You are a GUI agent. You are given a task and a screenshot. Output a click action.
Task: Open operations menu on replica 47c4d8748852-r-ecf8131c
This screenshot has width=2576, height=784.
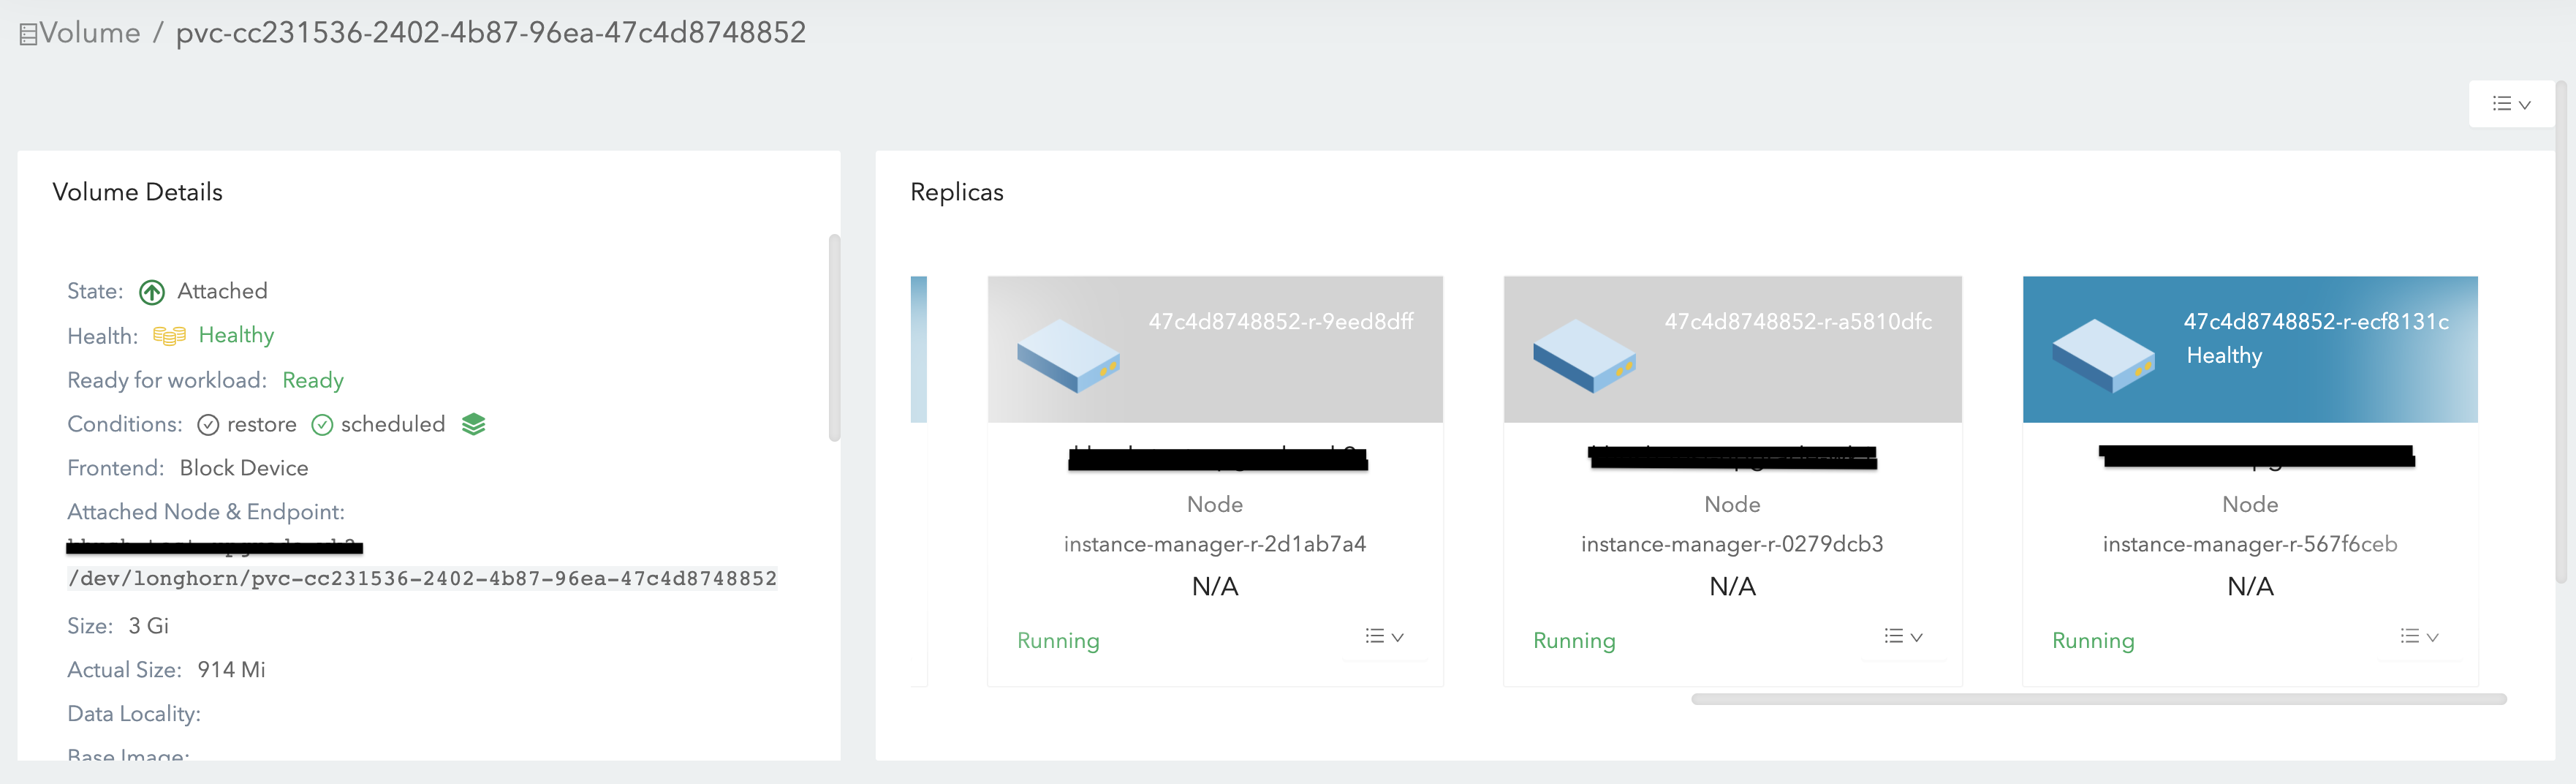(x=2418, y=636)
